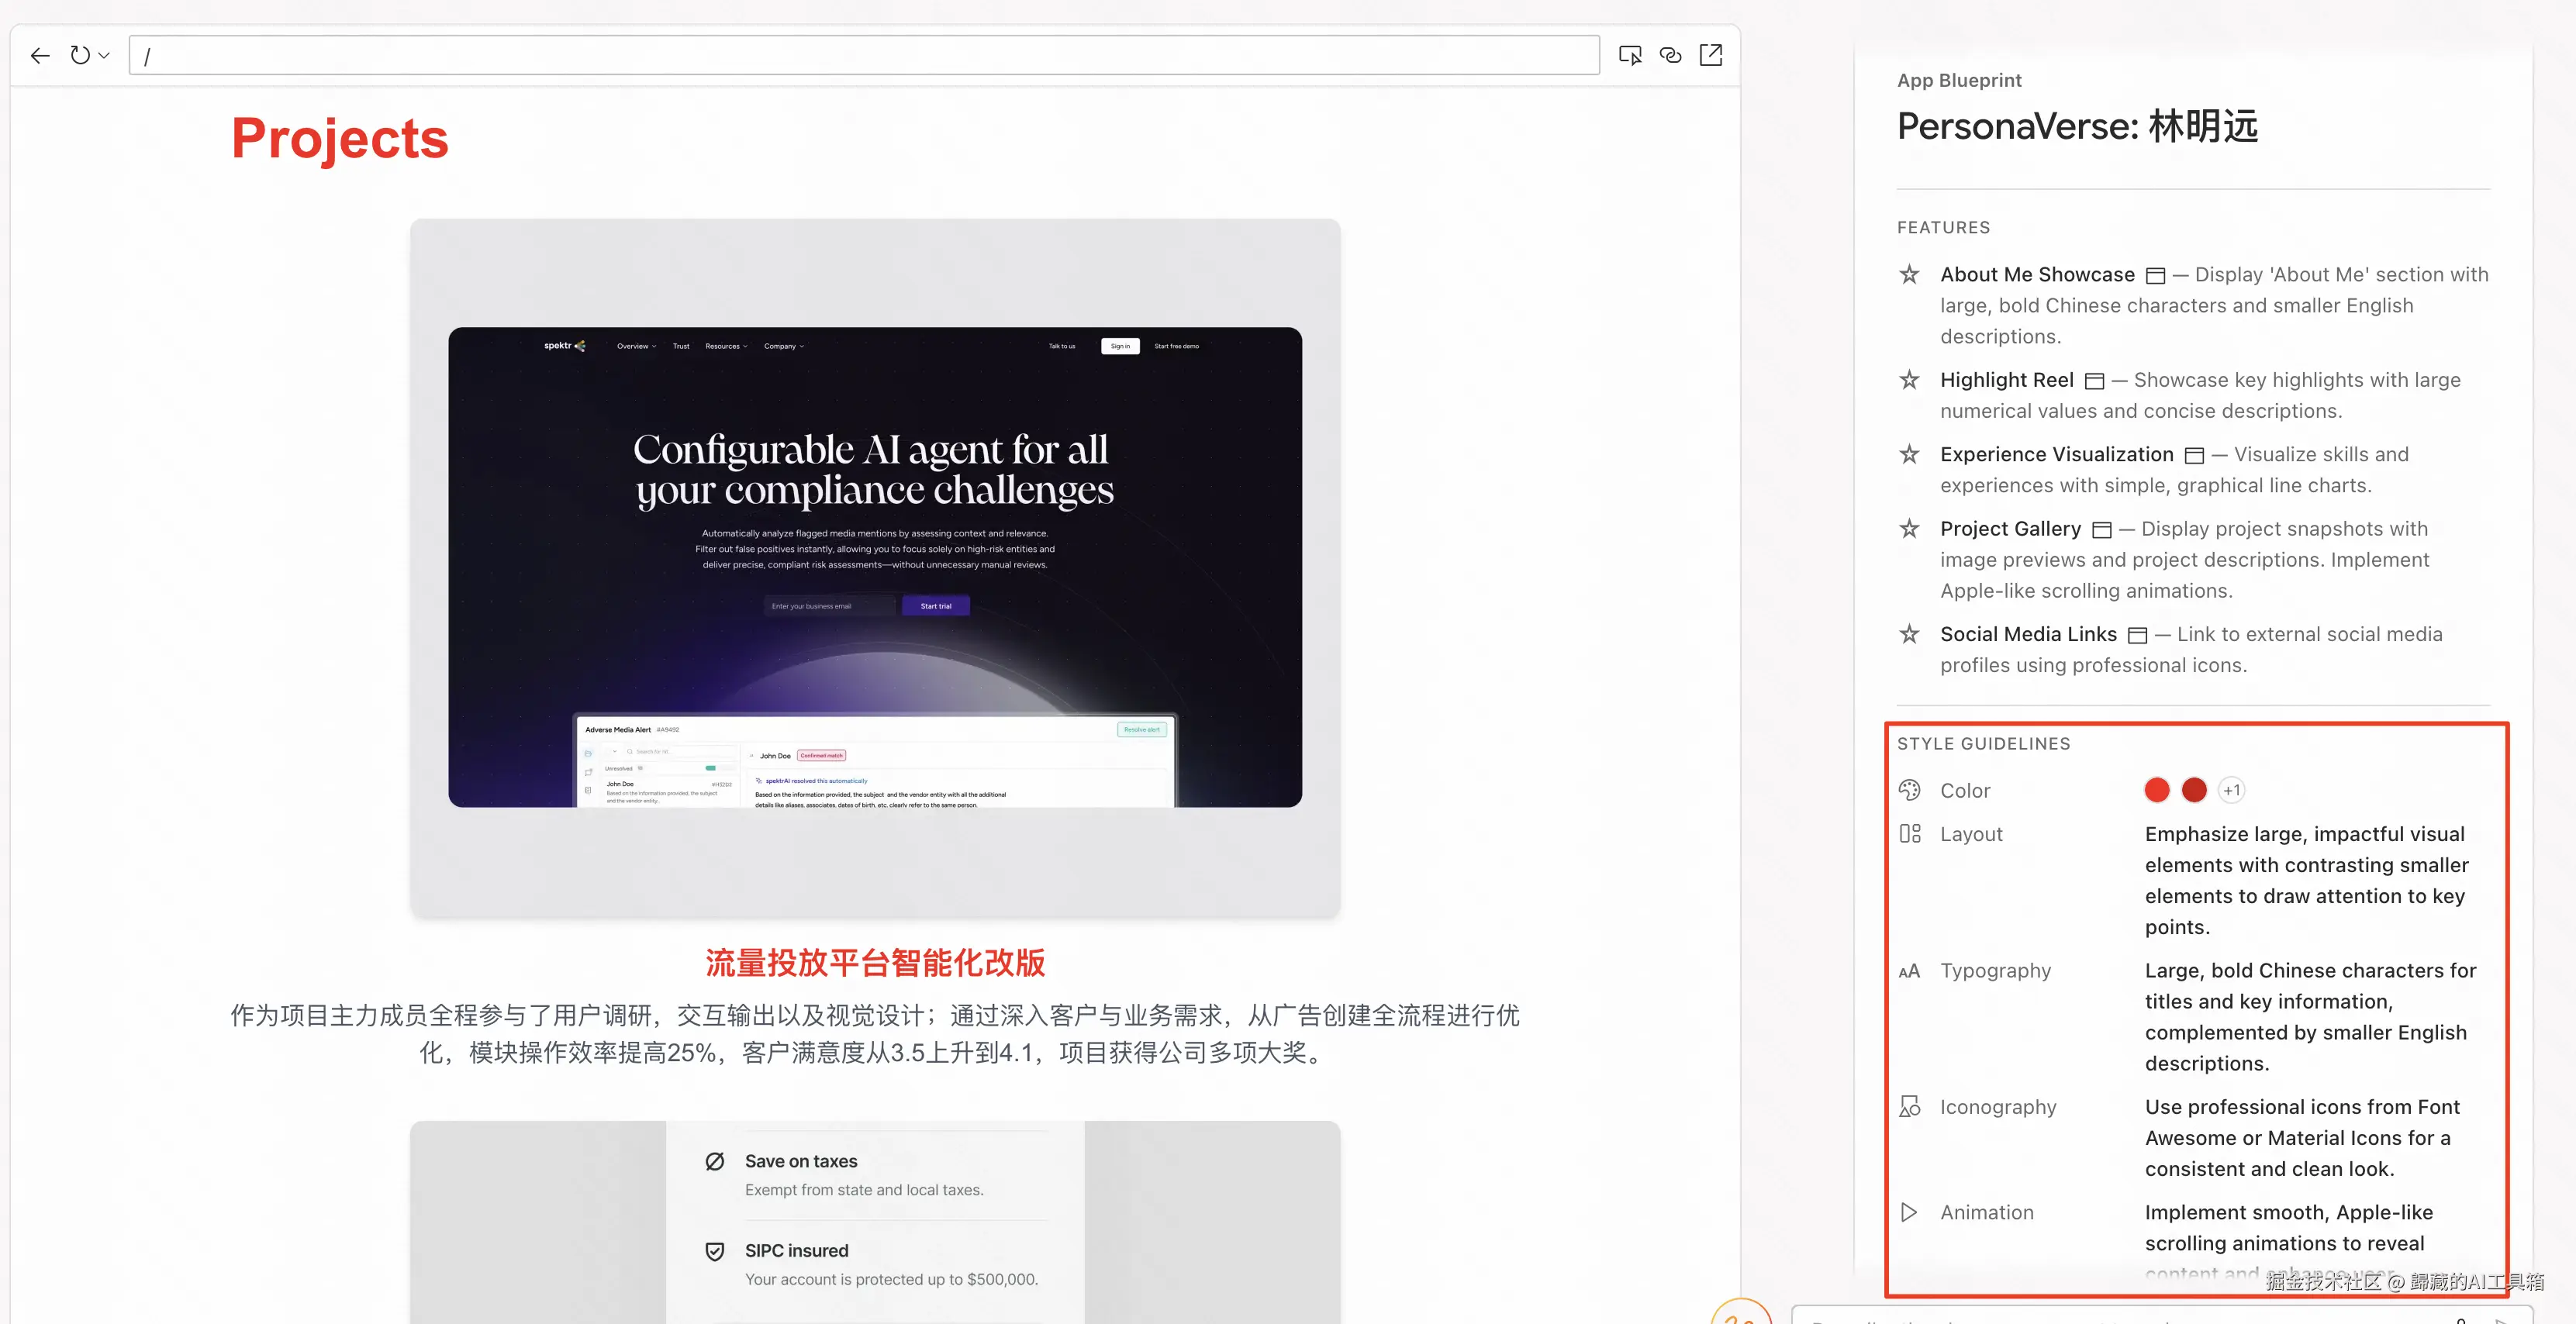Select the first red color swatch

(x=2157, y=790)
